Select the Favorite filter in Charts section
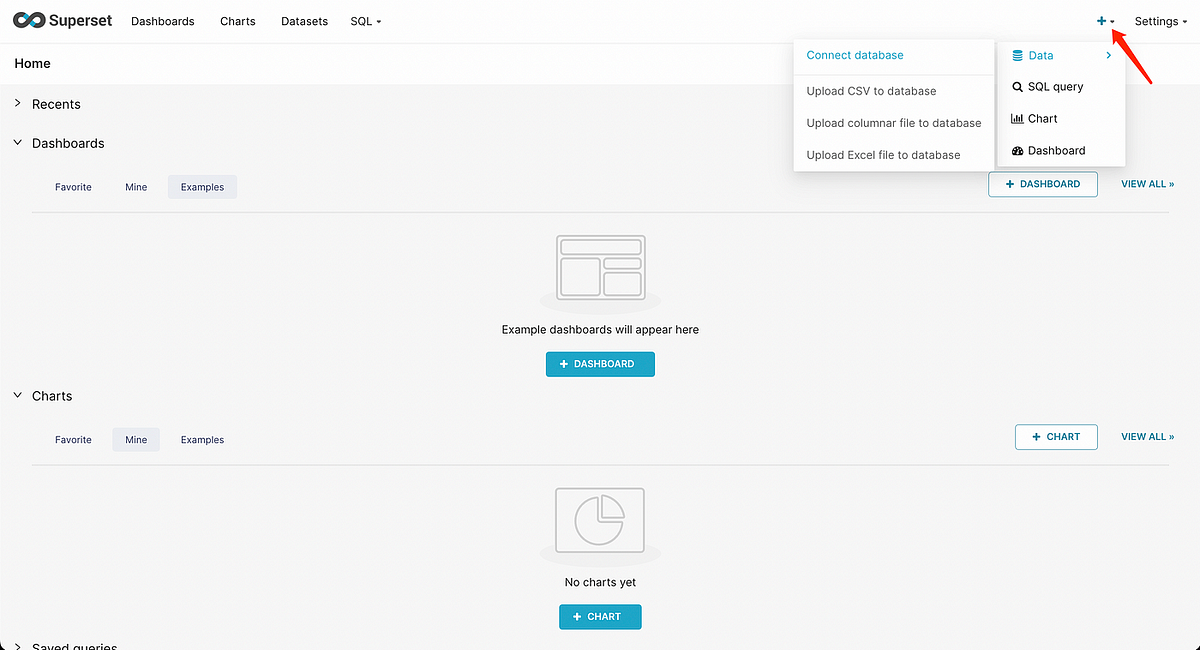1200x650 pixels. tap(73, 439)
